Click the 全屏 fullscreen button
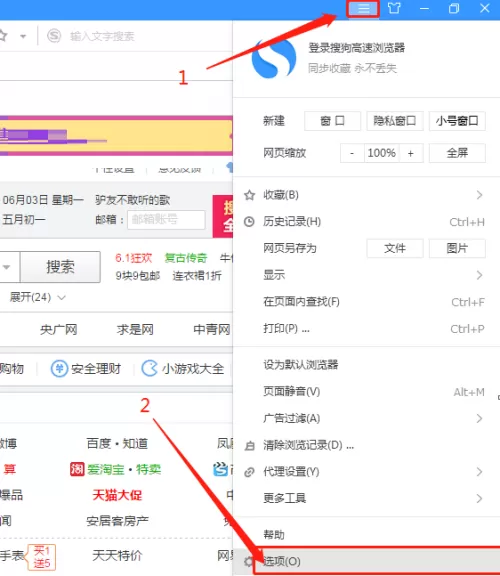This screenshot has width=500, height=576. tap(457, 153)
